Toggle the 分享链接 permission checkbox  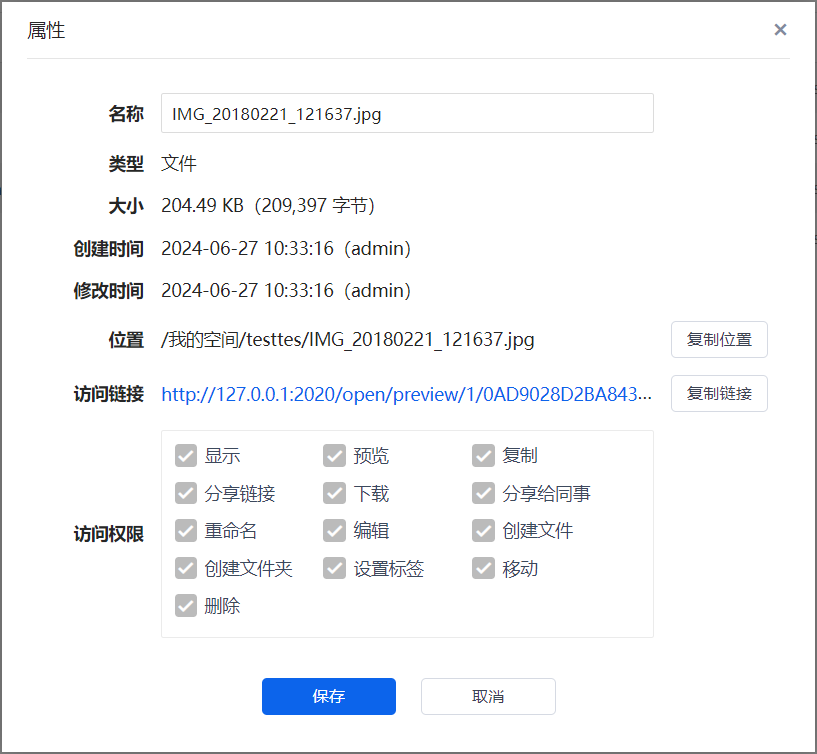186,494
